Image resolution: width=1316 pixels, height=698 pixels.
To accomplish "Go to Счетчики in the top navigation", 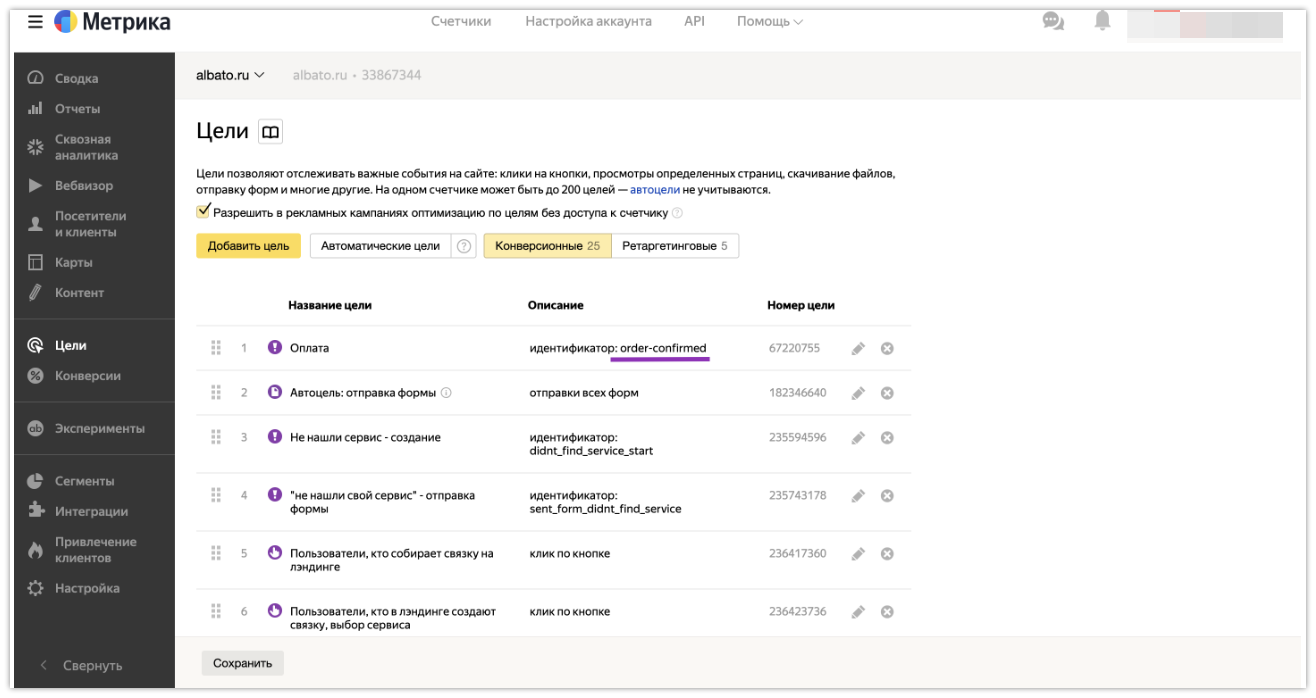I will coord(461,21).
